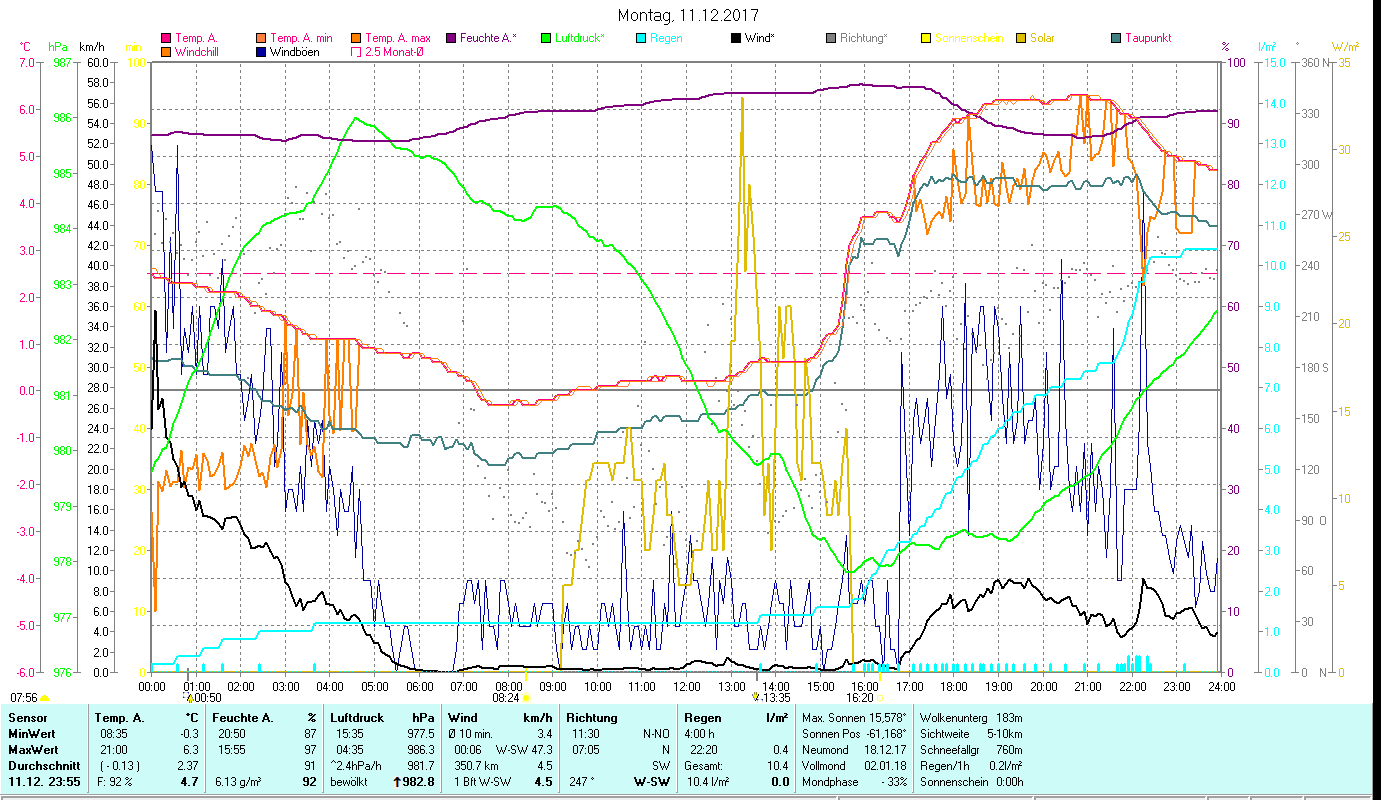This screenshot has height=800, width=1381.
Task: Click the 'Temp. A.' table column header
Action: pyautogui.click(x=120, y=718)
